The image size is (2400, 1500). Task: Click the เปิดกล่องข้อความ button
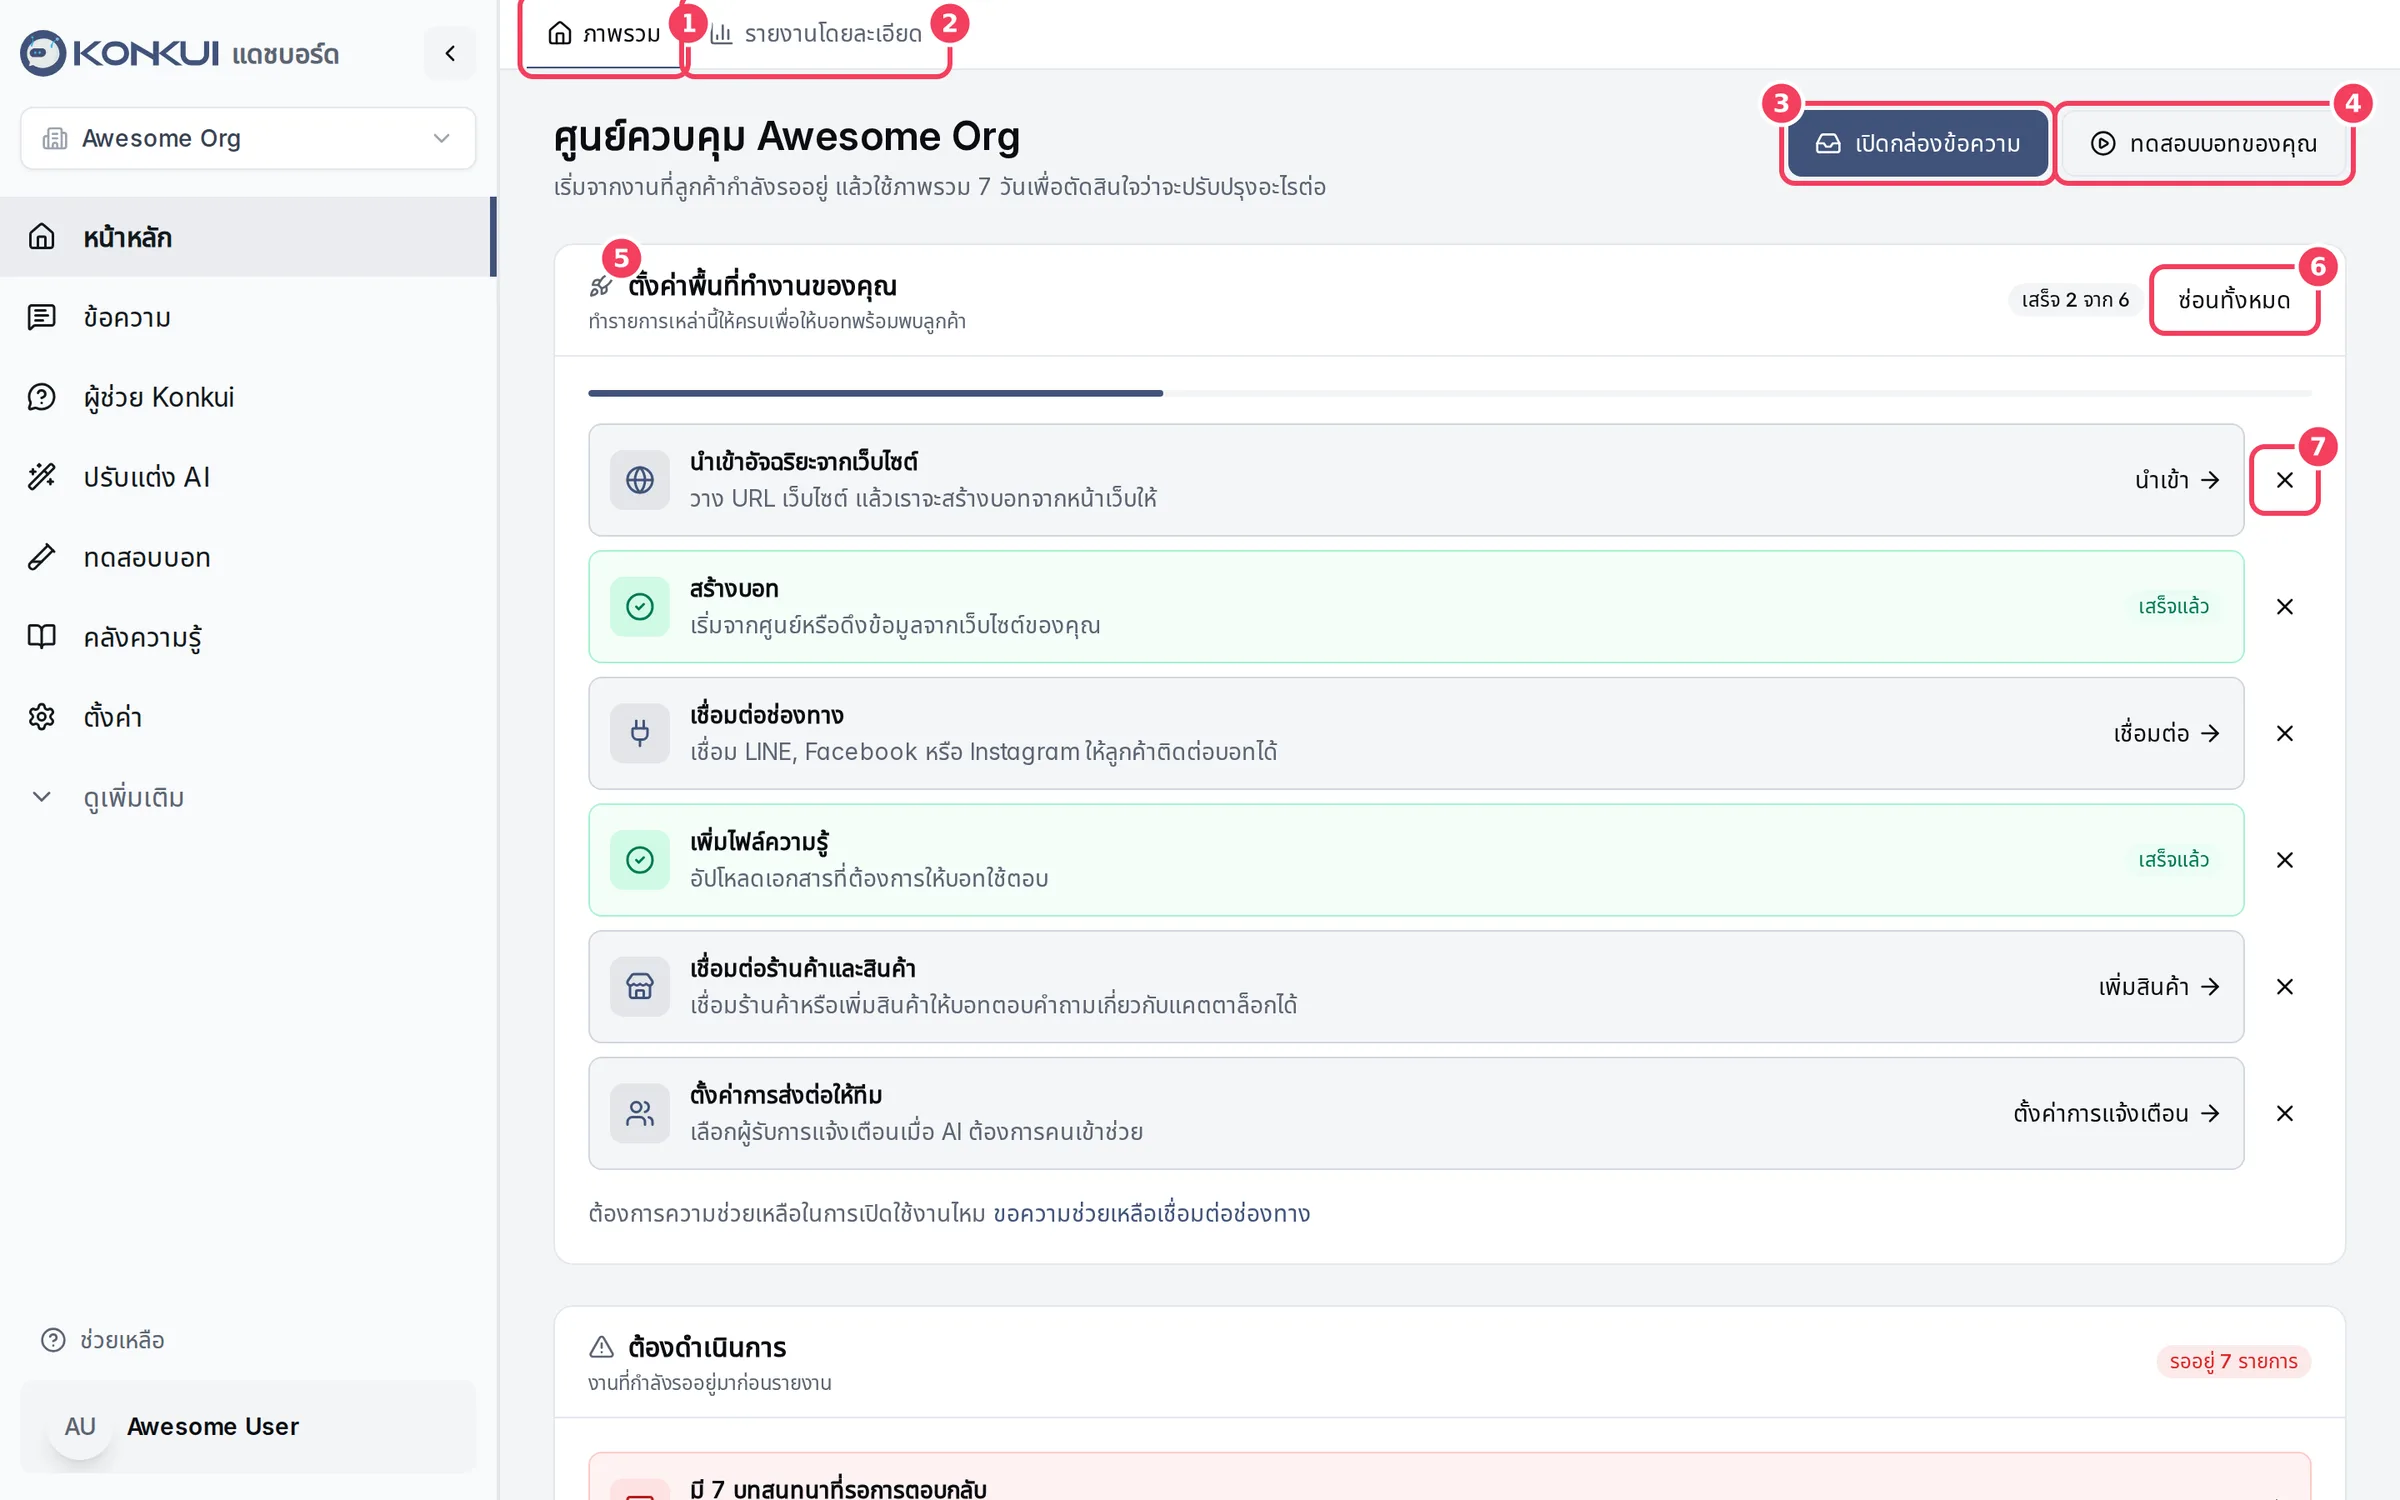click(1917, 144)
